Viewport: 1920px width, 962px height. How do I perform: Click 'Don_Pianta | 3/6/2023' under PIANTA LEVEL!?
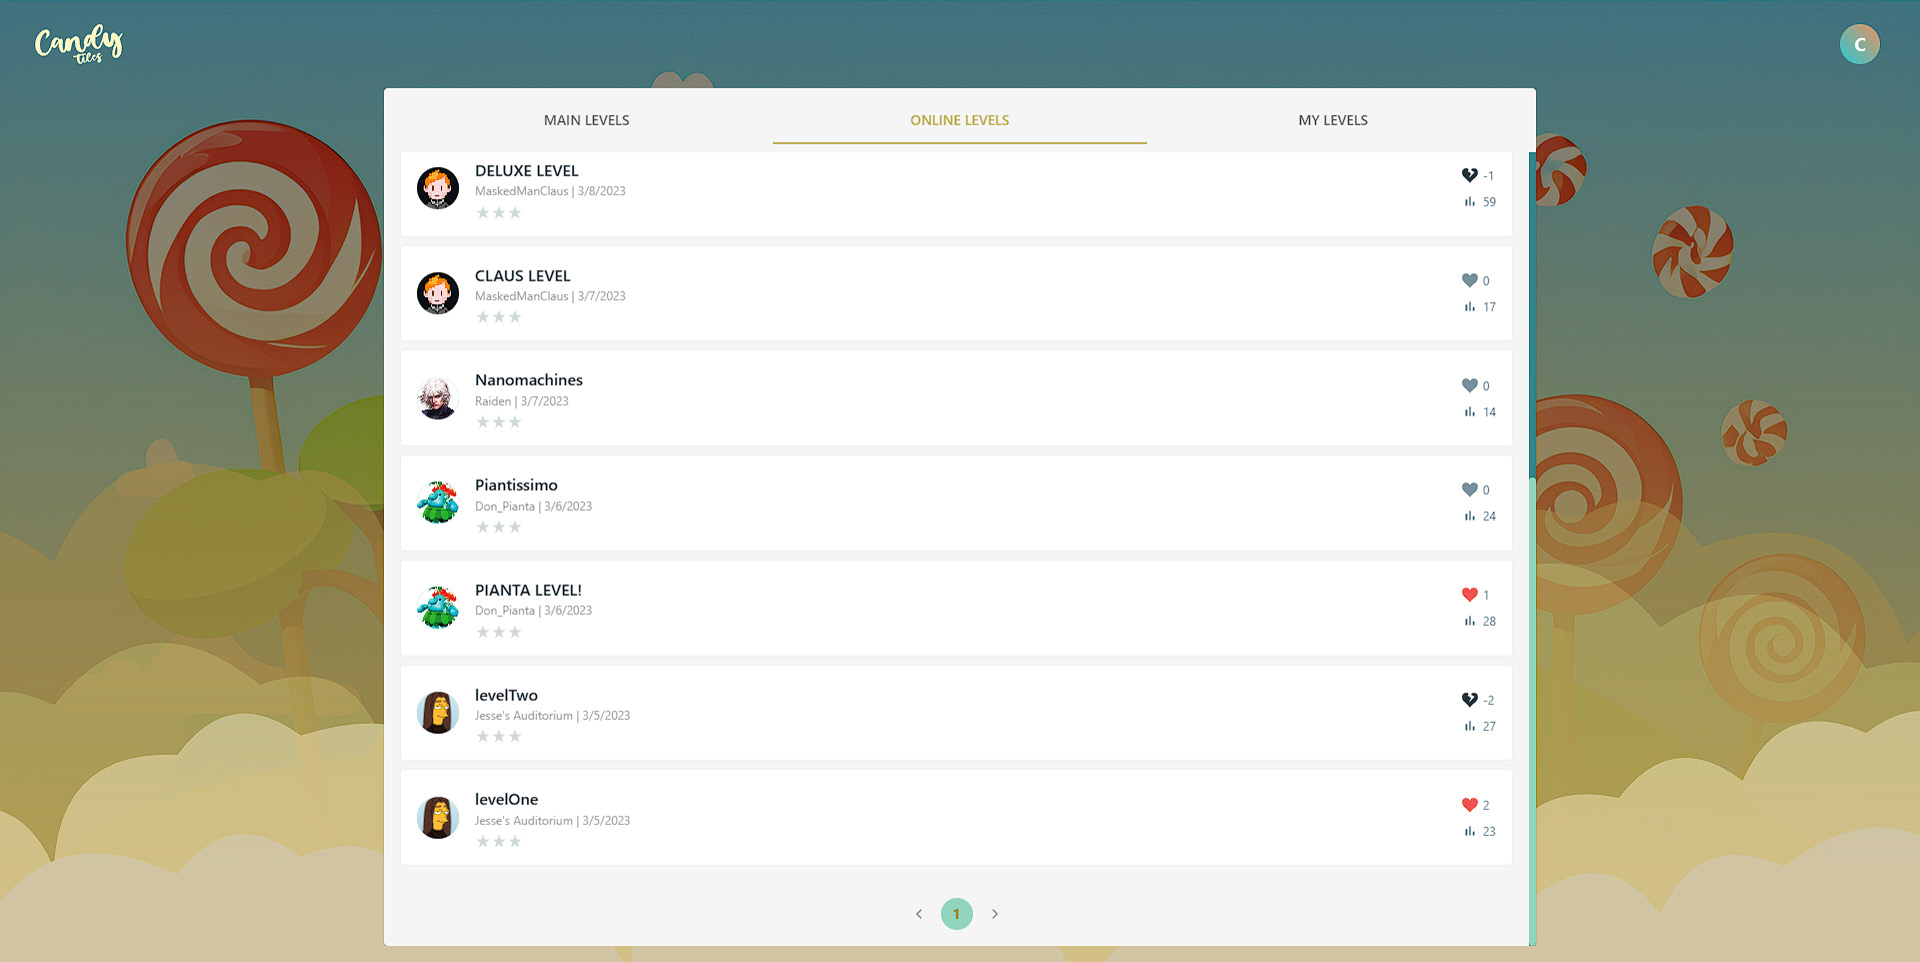point(533,610)
